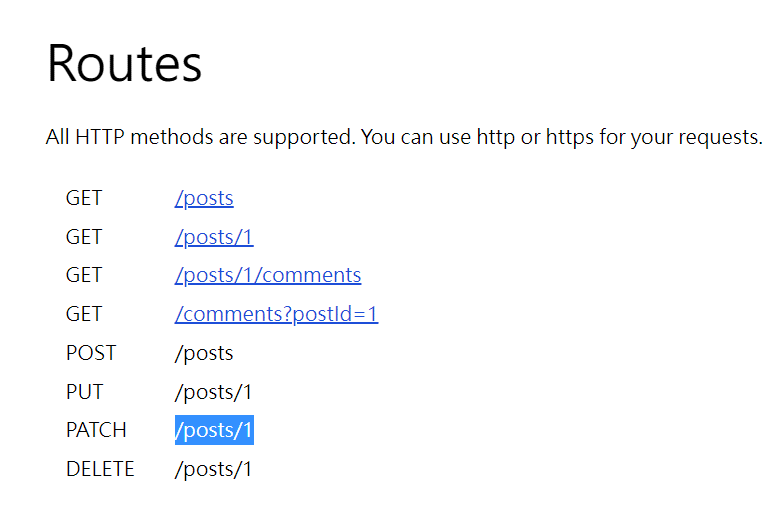
Task: Click the highlighted /posts/1 path beside PATCH
Action: (x=214, y=430)
